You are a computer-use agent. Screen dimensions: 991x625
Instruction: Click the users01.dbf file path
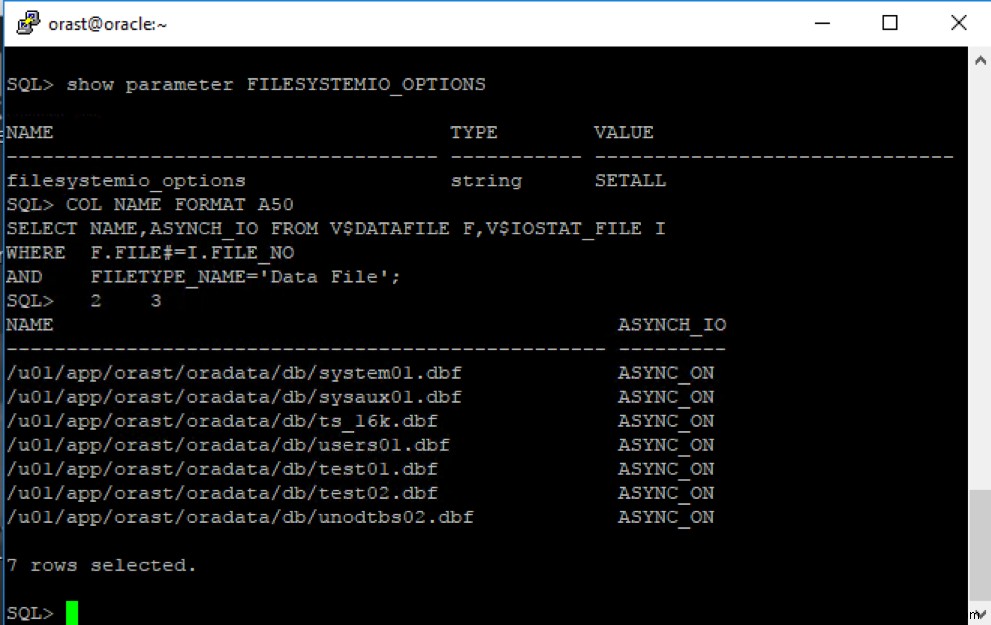pos(228,445)
